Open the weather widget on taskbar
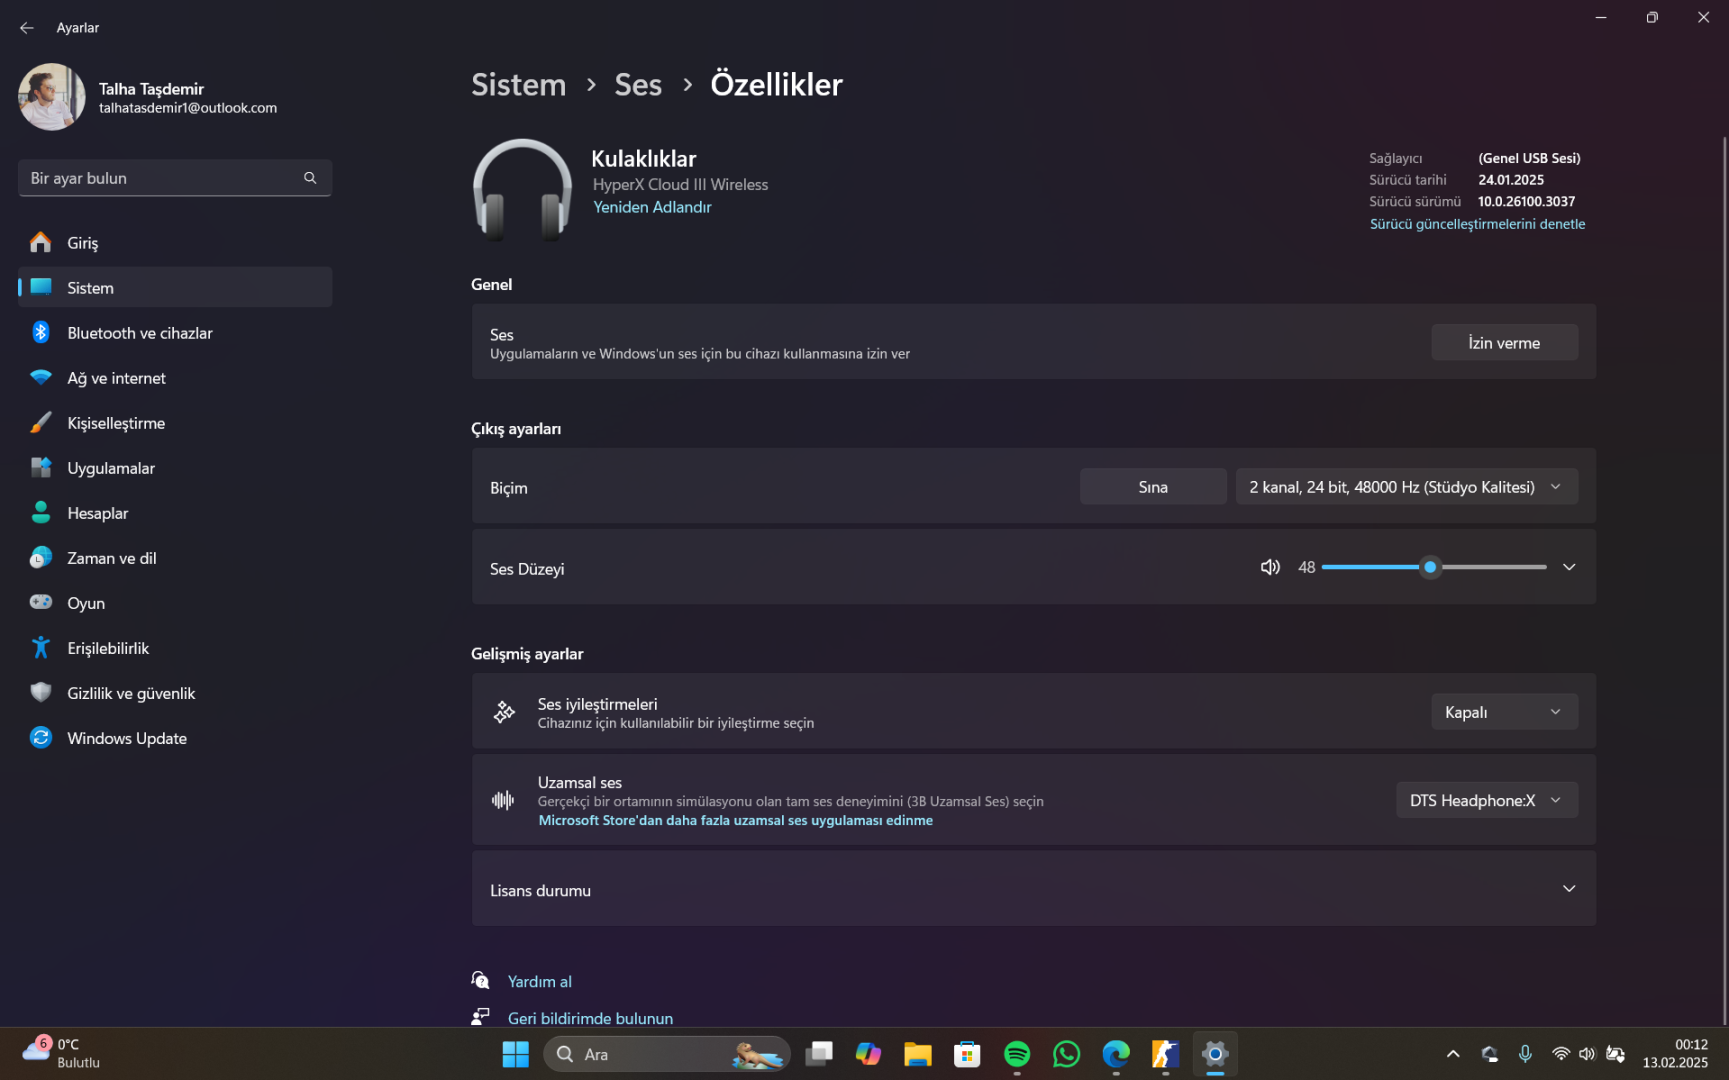Viewport: 1729px width, 1080px height. click(x=62, y=1054)
